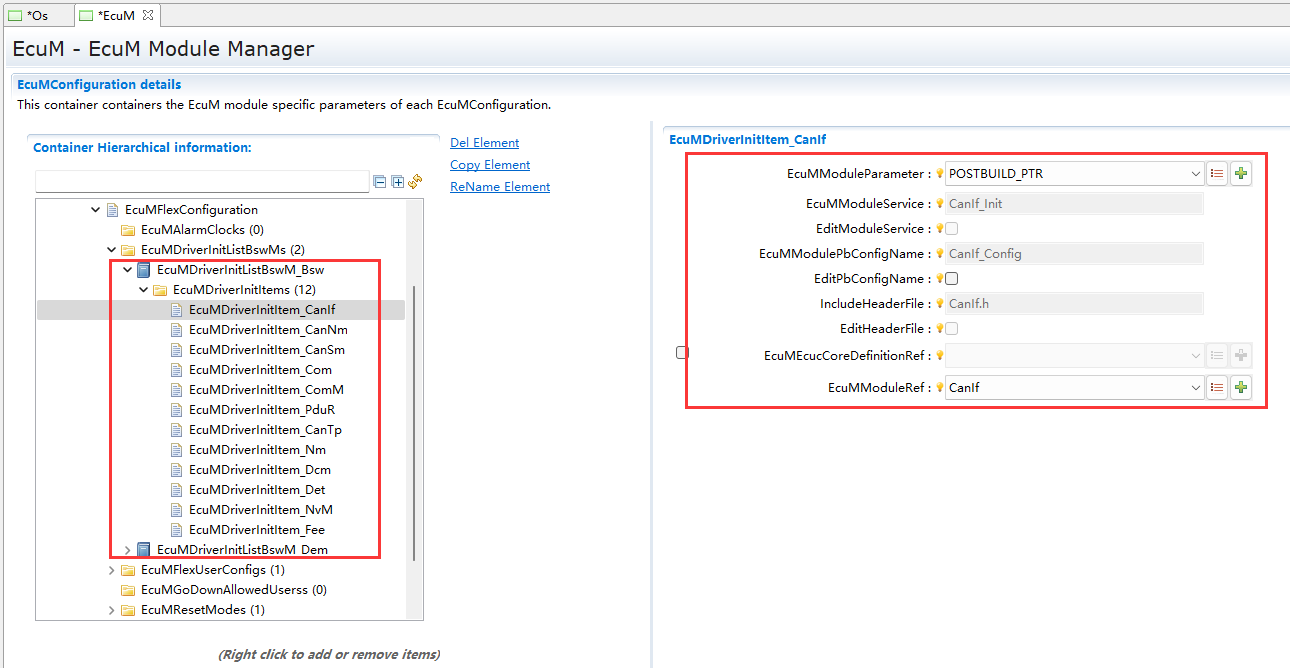
Task: Click the expand all tree icon
Action: click(397, 182)
